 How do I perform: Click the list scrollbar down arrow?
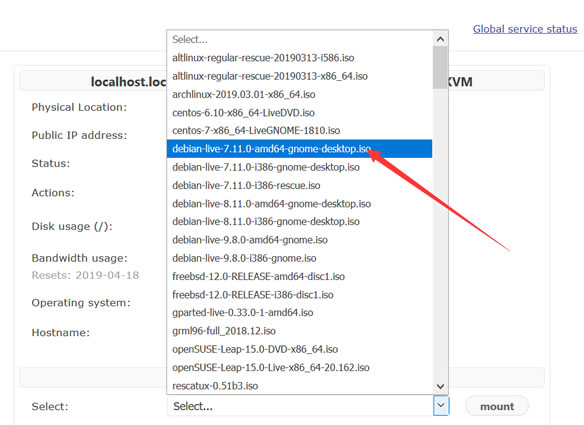[440, 386]
